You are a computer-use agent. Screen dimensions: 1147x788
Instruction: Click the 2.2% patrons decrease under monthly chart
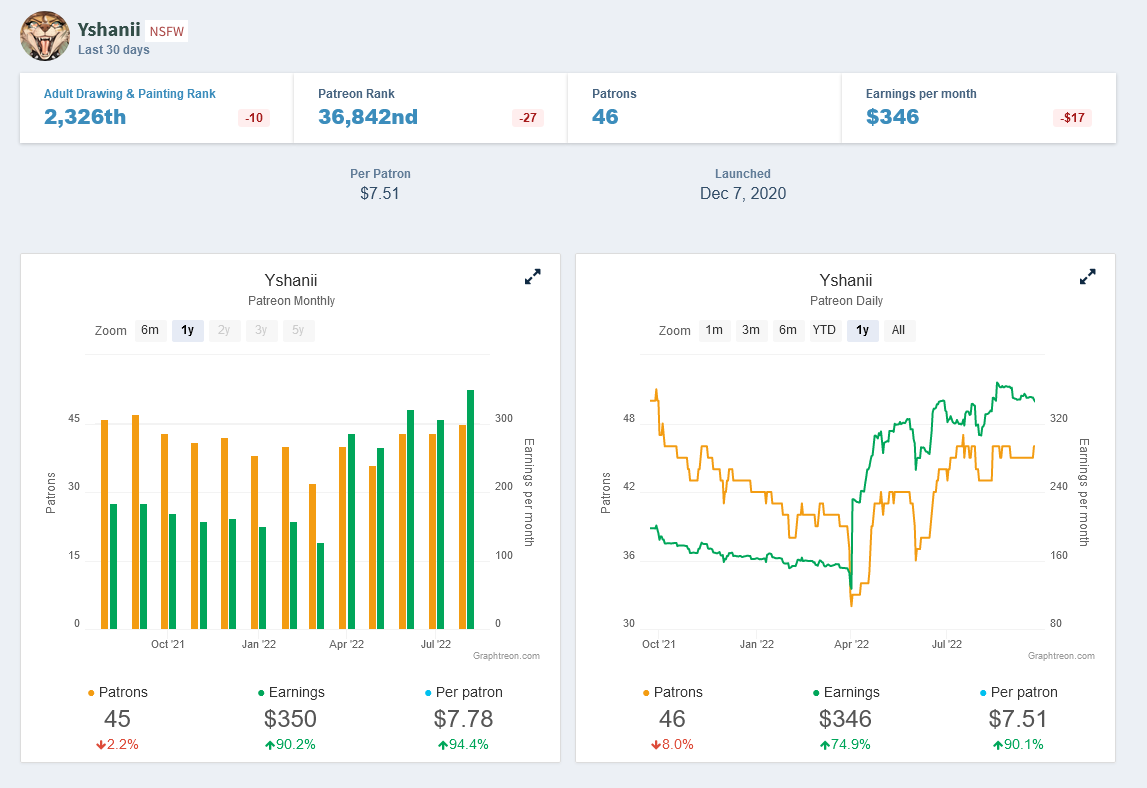click(x=117, y=745)
